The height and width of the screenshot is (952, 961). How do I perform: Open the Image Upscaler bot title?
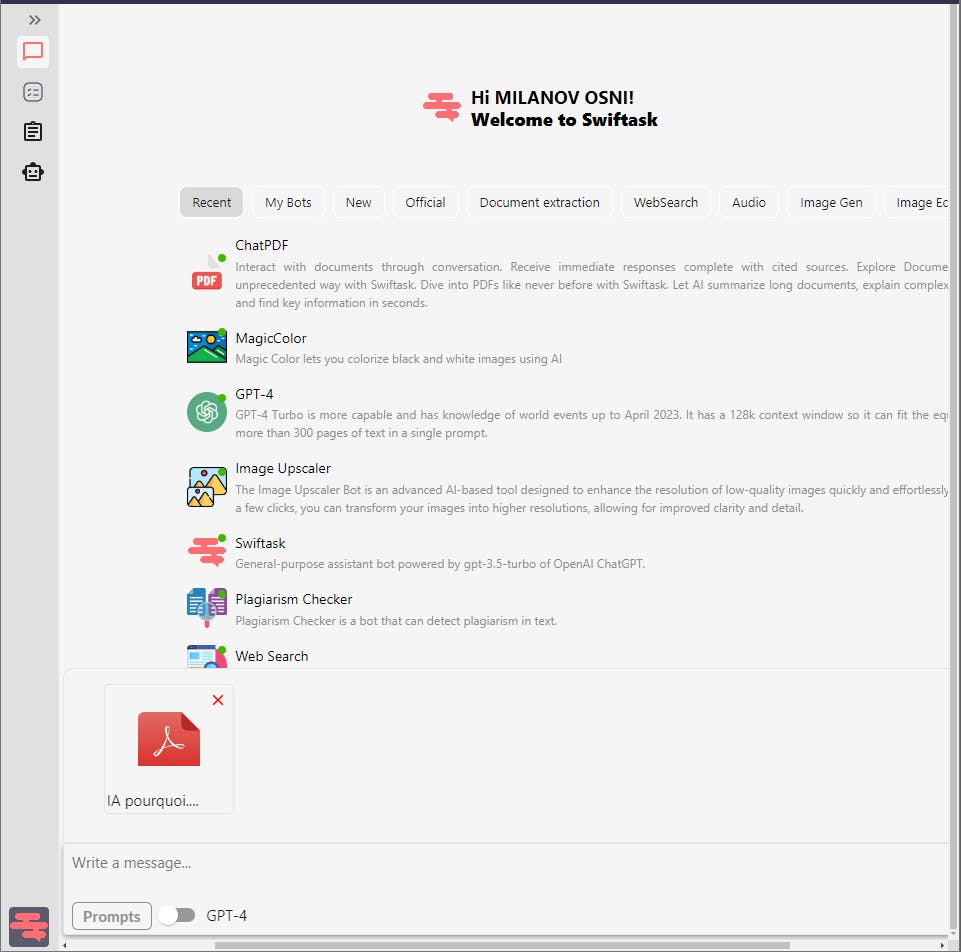(283, 468)
